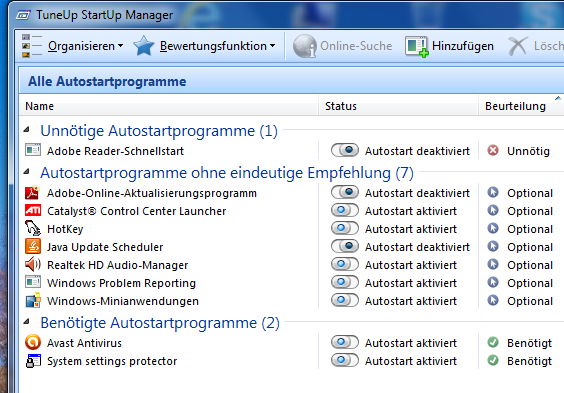Collapse Autostartprogramme ohne eindeutige Empfehlung group
The height and width of the screenshot is (393, 564).
point(27,172)
